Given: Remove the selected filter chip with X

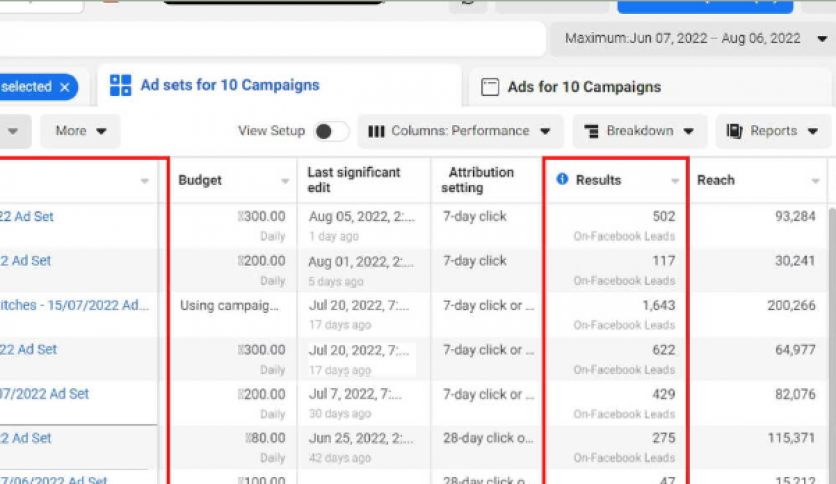Looking at the screenshot, I should 65,87.
